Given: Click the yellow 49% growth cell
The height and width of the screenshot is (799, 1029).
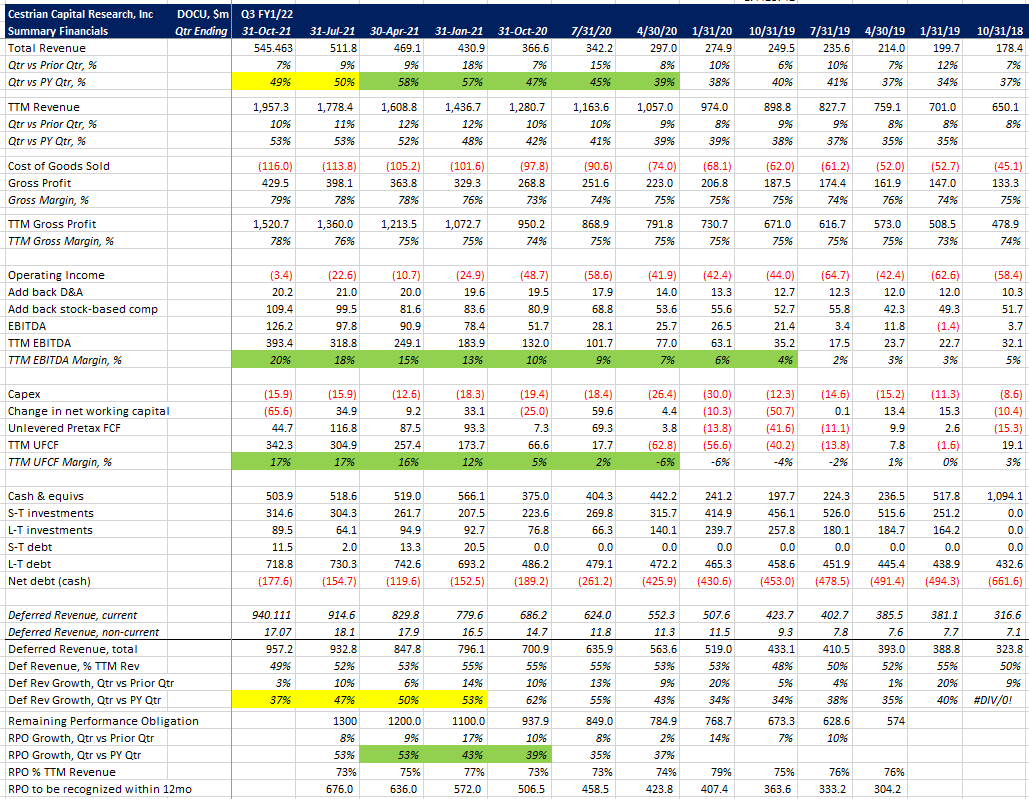Looking at the screenshot, I should click(x=263, y=82).
